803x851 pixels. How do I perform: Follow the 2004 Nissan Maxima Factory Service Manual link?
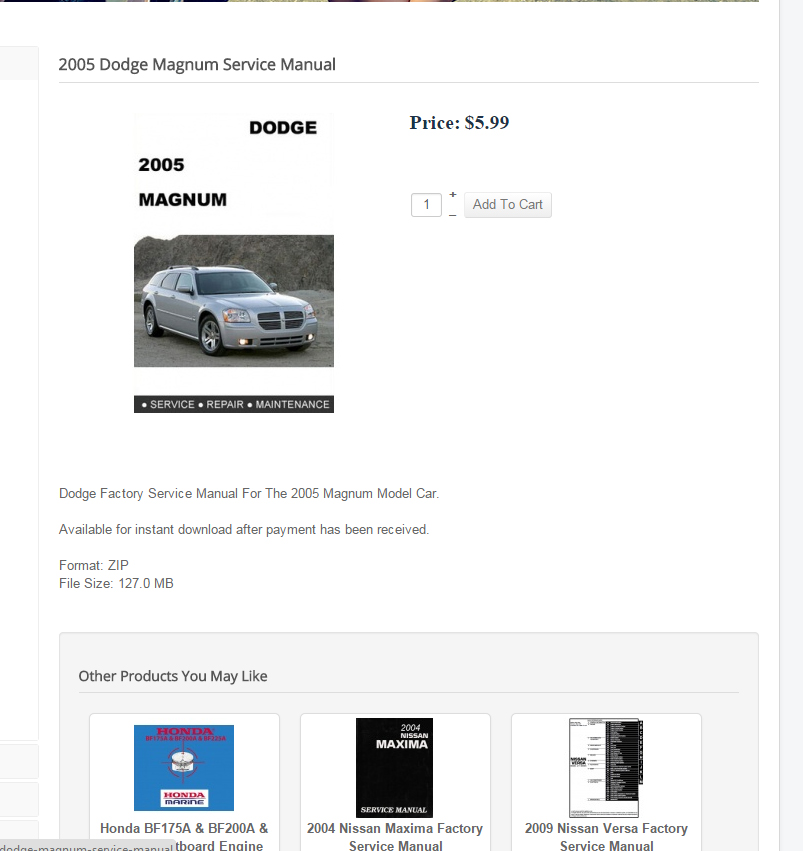[395, 836]
